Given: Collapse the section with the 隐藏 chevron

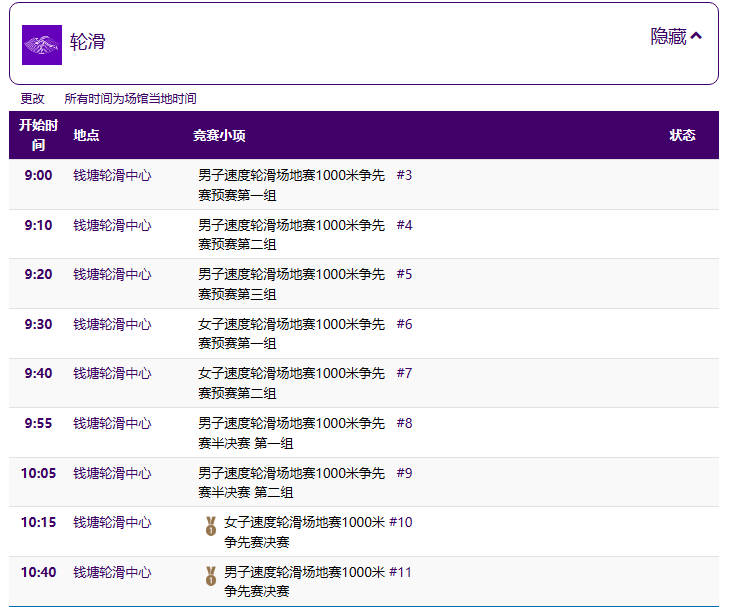Looking at the screenshot, I should 676,37.
